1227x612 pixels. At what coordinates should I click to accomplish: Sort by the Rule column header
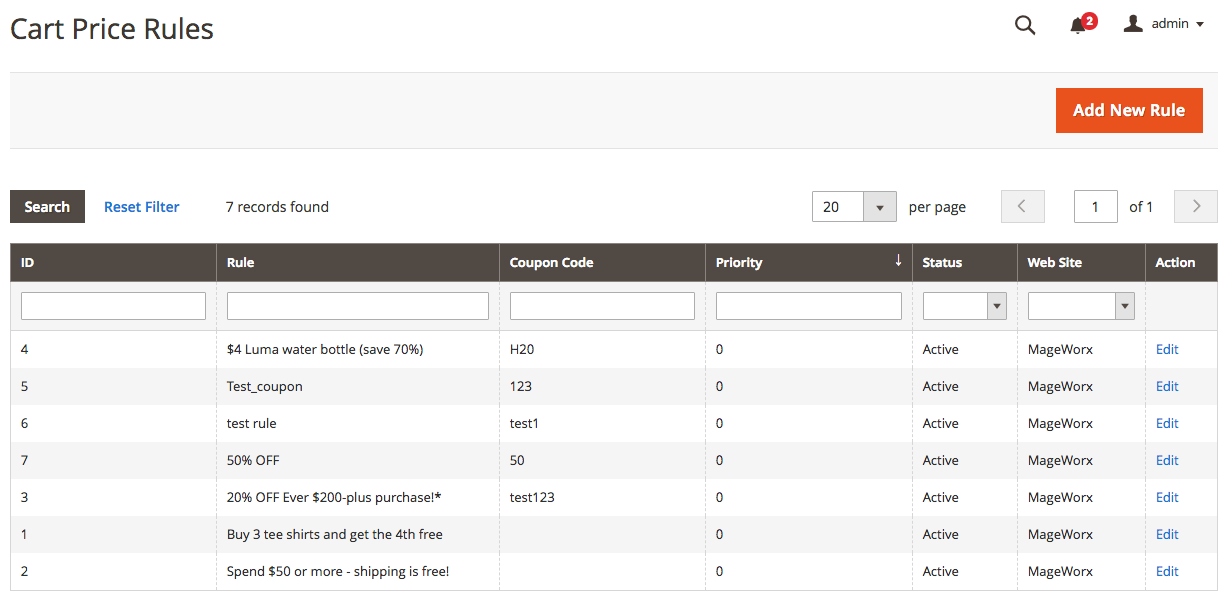click(358, 263)
